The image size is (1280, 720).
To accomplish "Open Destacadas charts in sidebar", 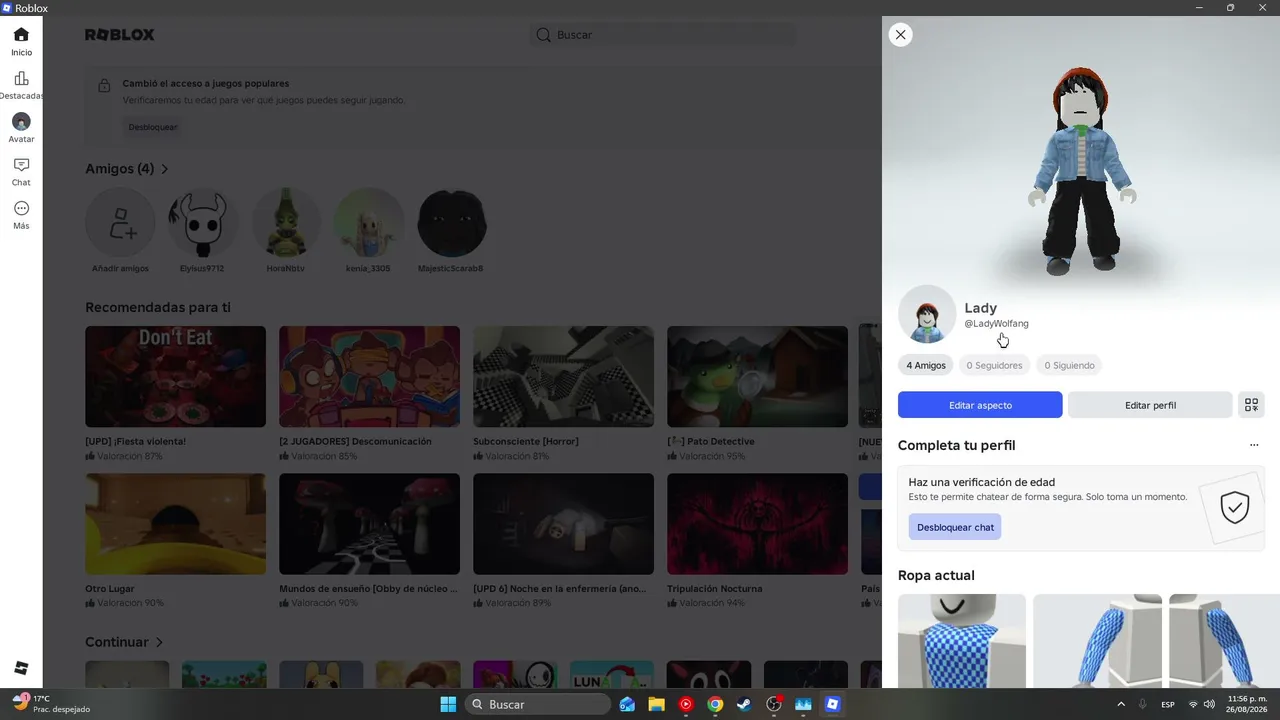I will click(21, 85).
